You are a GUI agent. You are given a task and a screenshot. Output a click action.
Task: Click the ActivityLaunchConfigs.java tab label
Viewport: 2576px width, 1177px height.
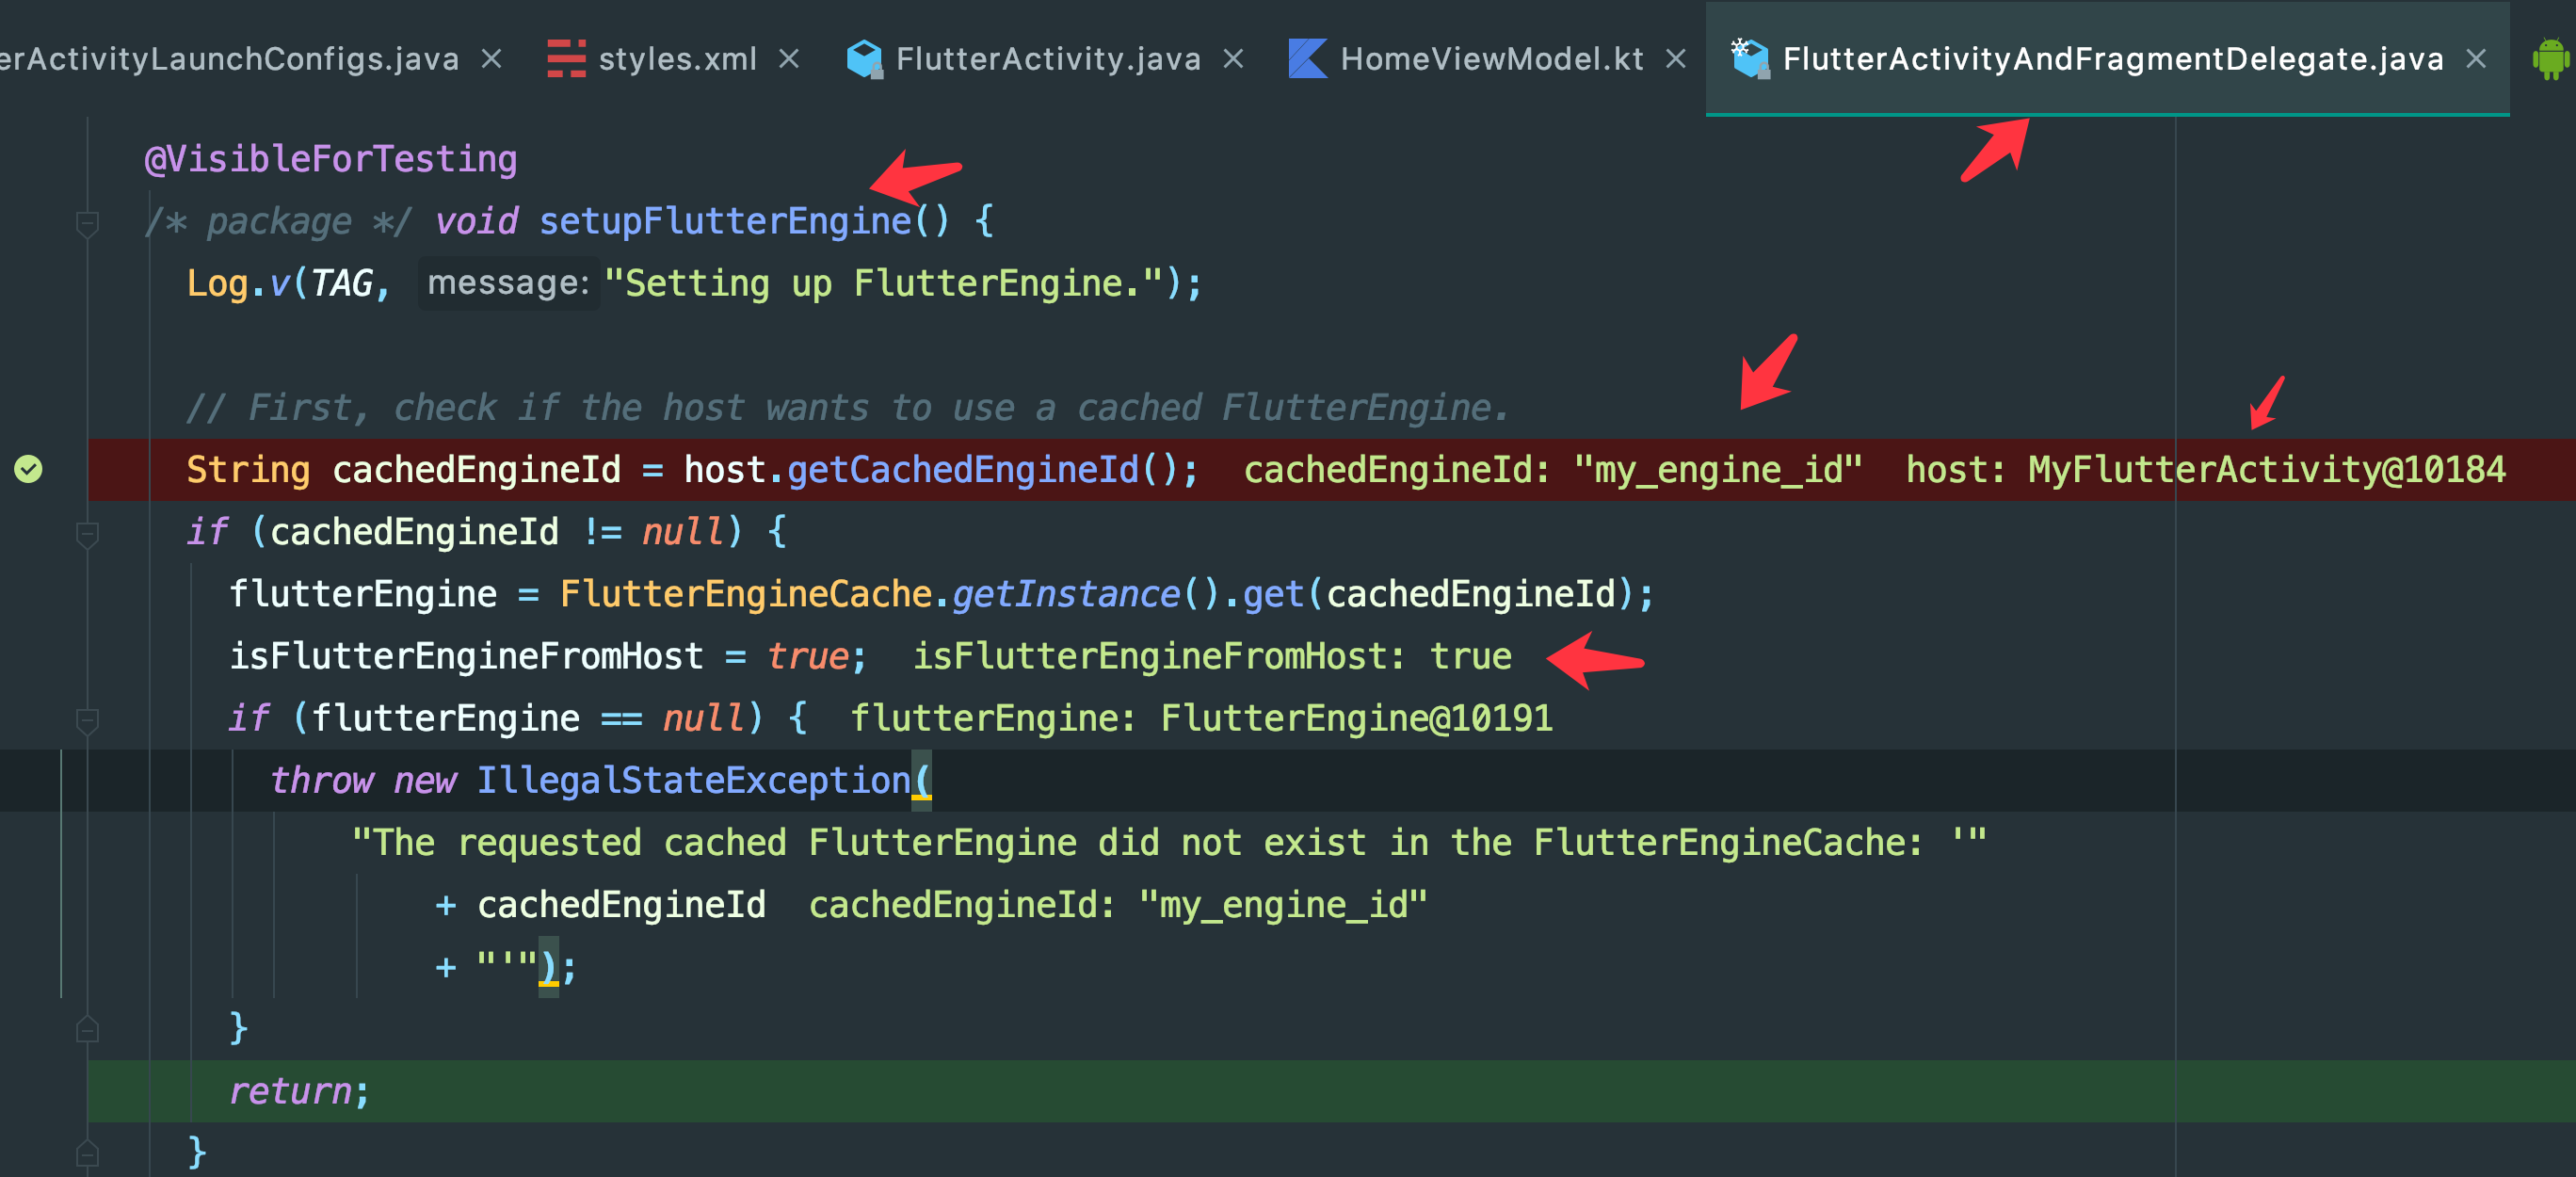point(229,60)
